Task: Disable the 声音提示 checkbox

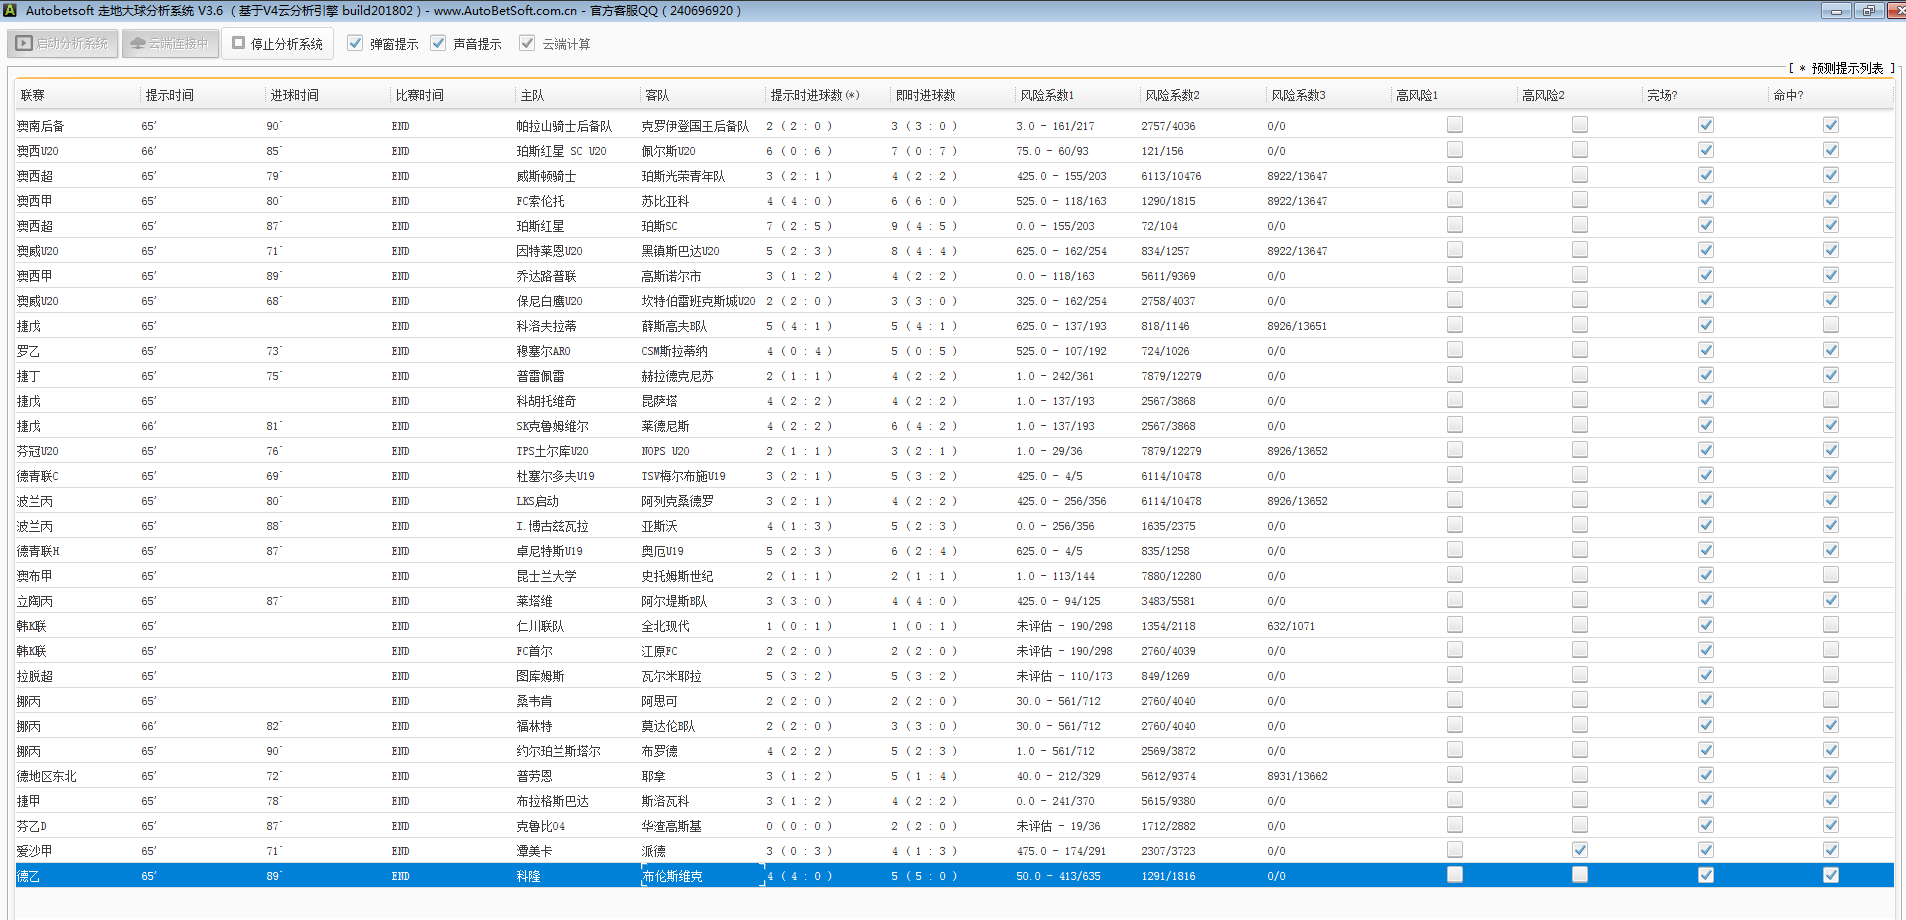Action: 438,43
